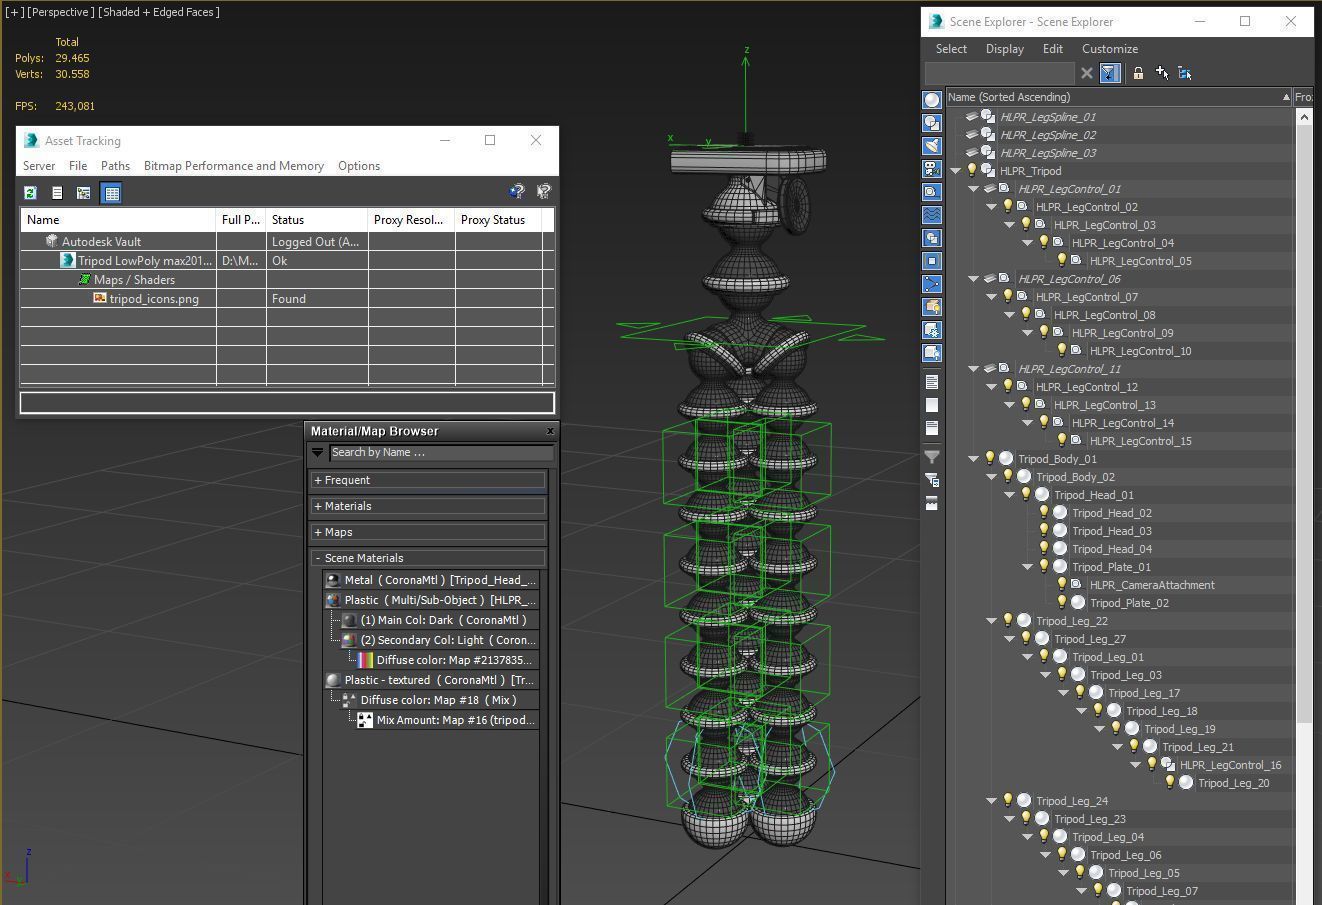Open the File menu in Asset Tracking
The width and height of the screenshot is (1322, 905).
coord(78,166)
